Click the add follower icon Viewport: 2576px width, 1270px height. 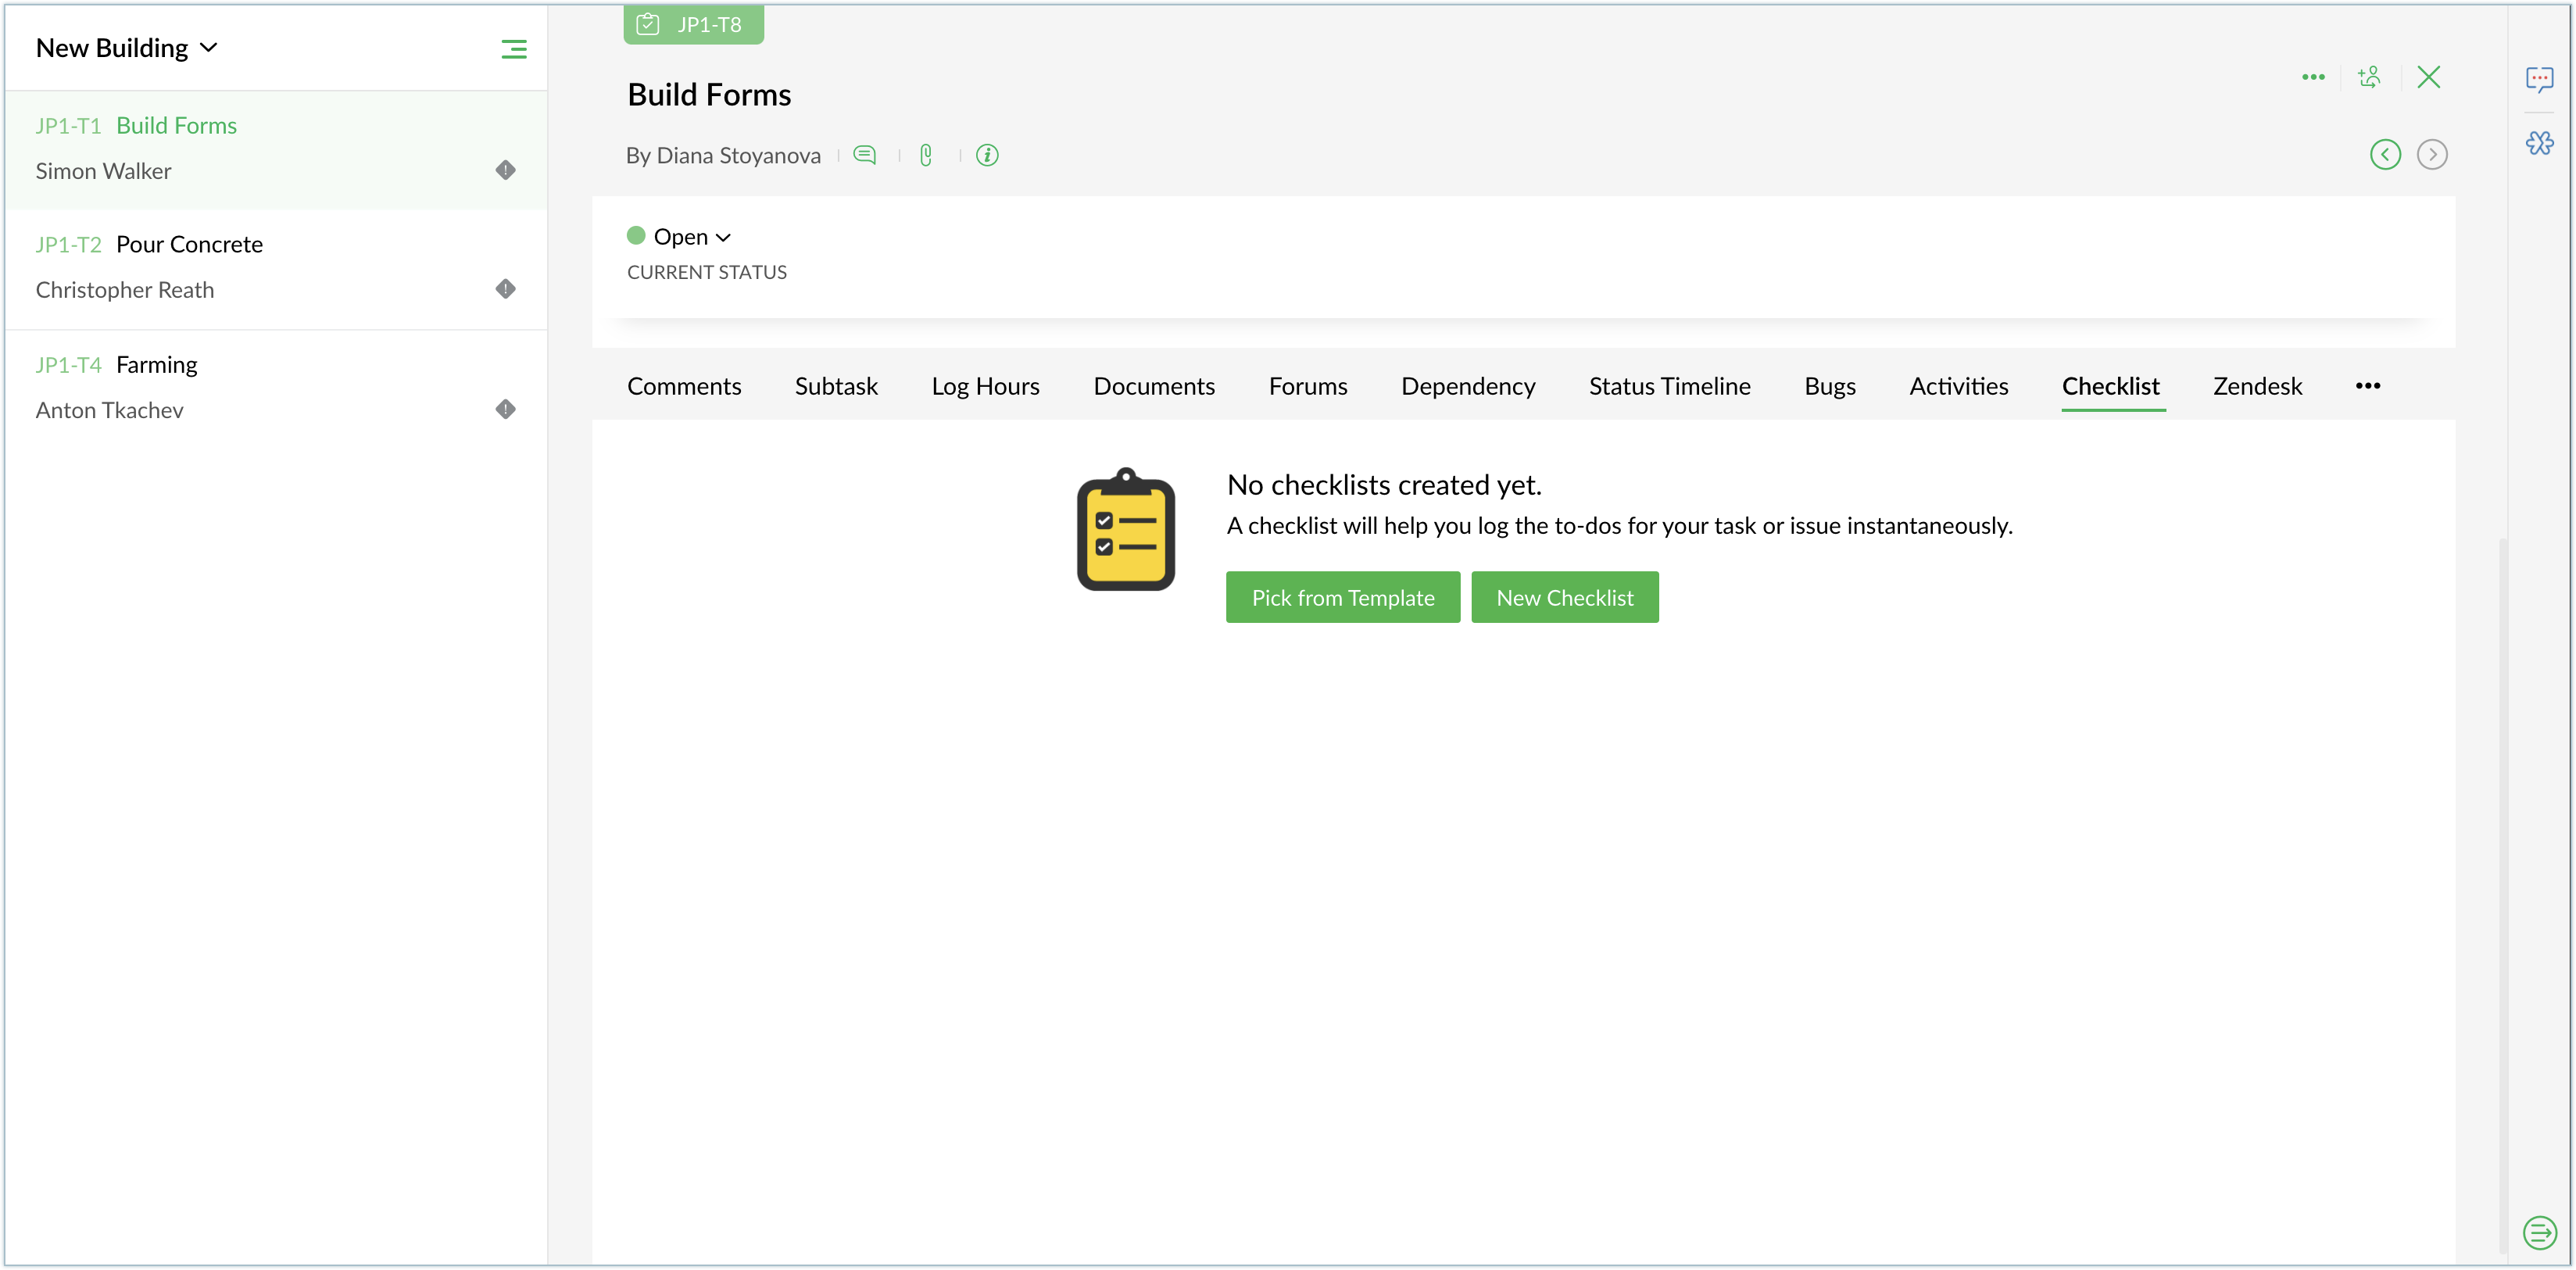[x=2369, y=77]
